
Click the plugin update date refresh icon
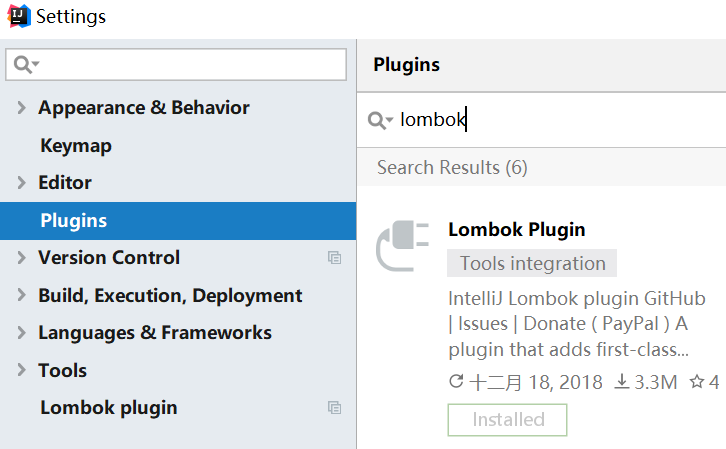457,382
